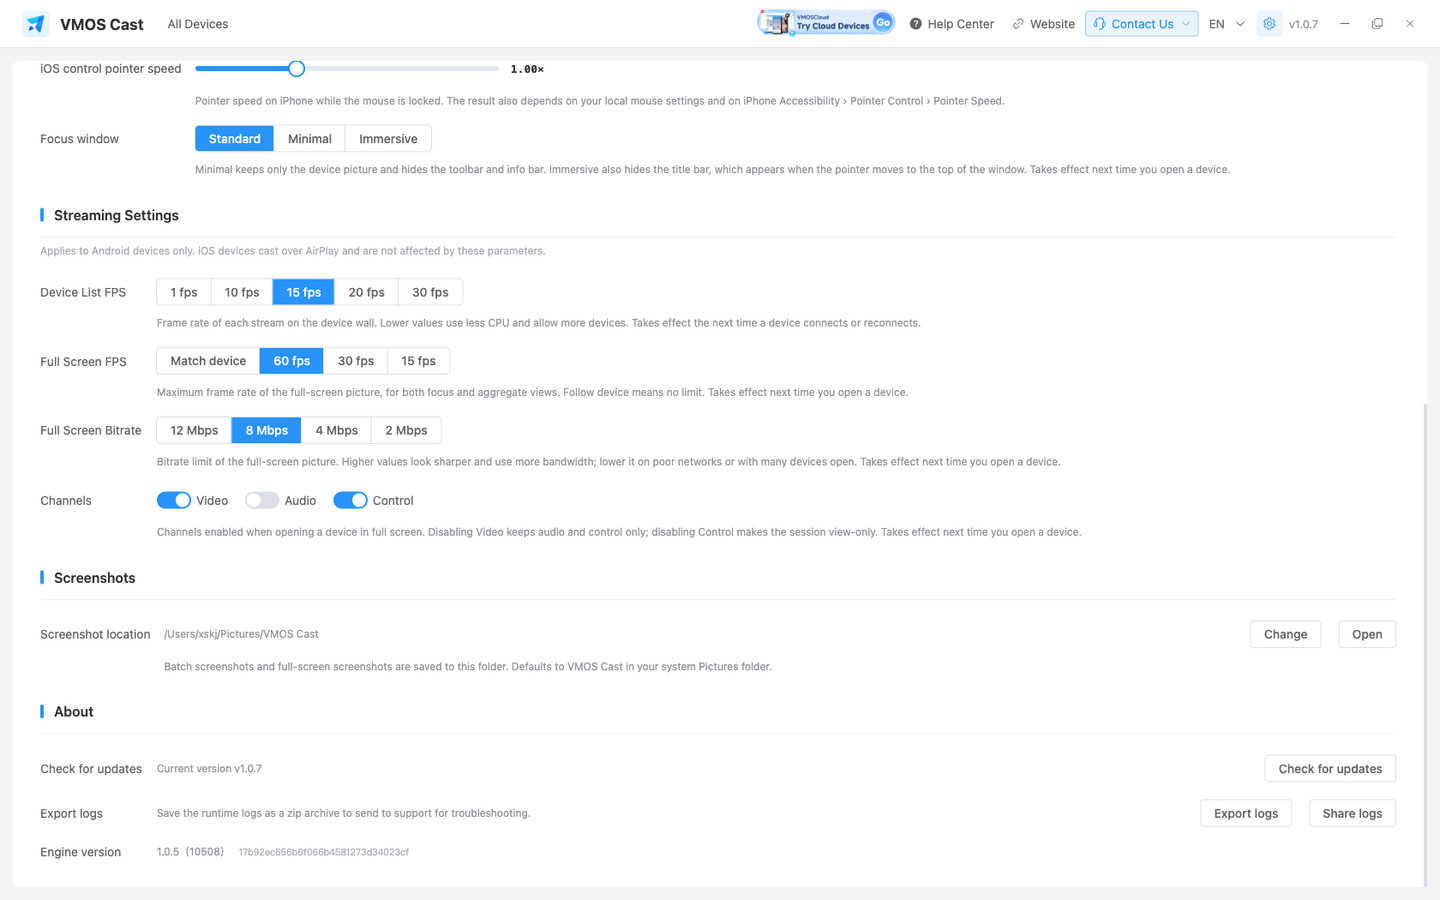Set Focus window to Standard

(234, 139)
